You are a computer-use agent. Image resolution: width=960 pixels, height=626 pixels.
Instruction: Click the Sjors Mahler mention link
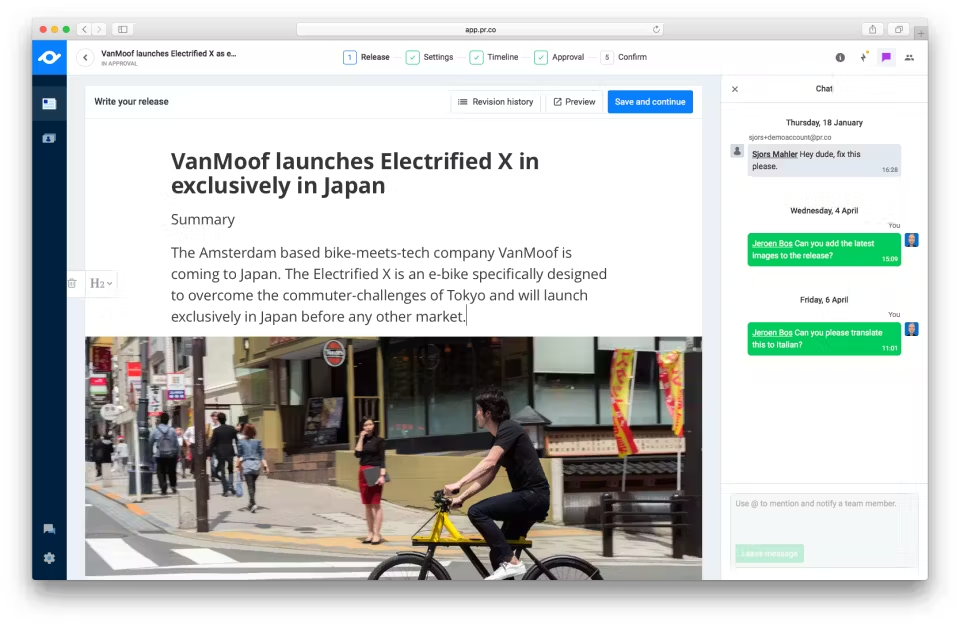point(774,154)
